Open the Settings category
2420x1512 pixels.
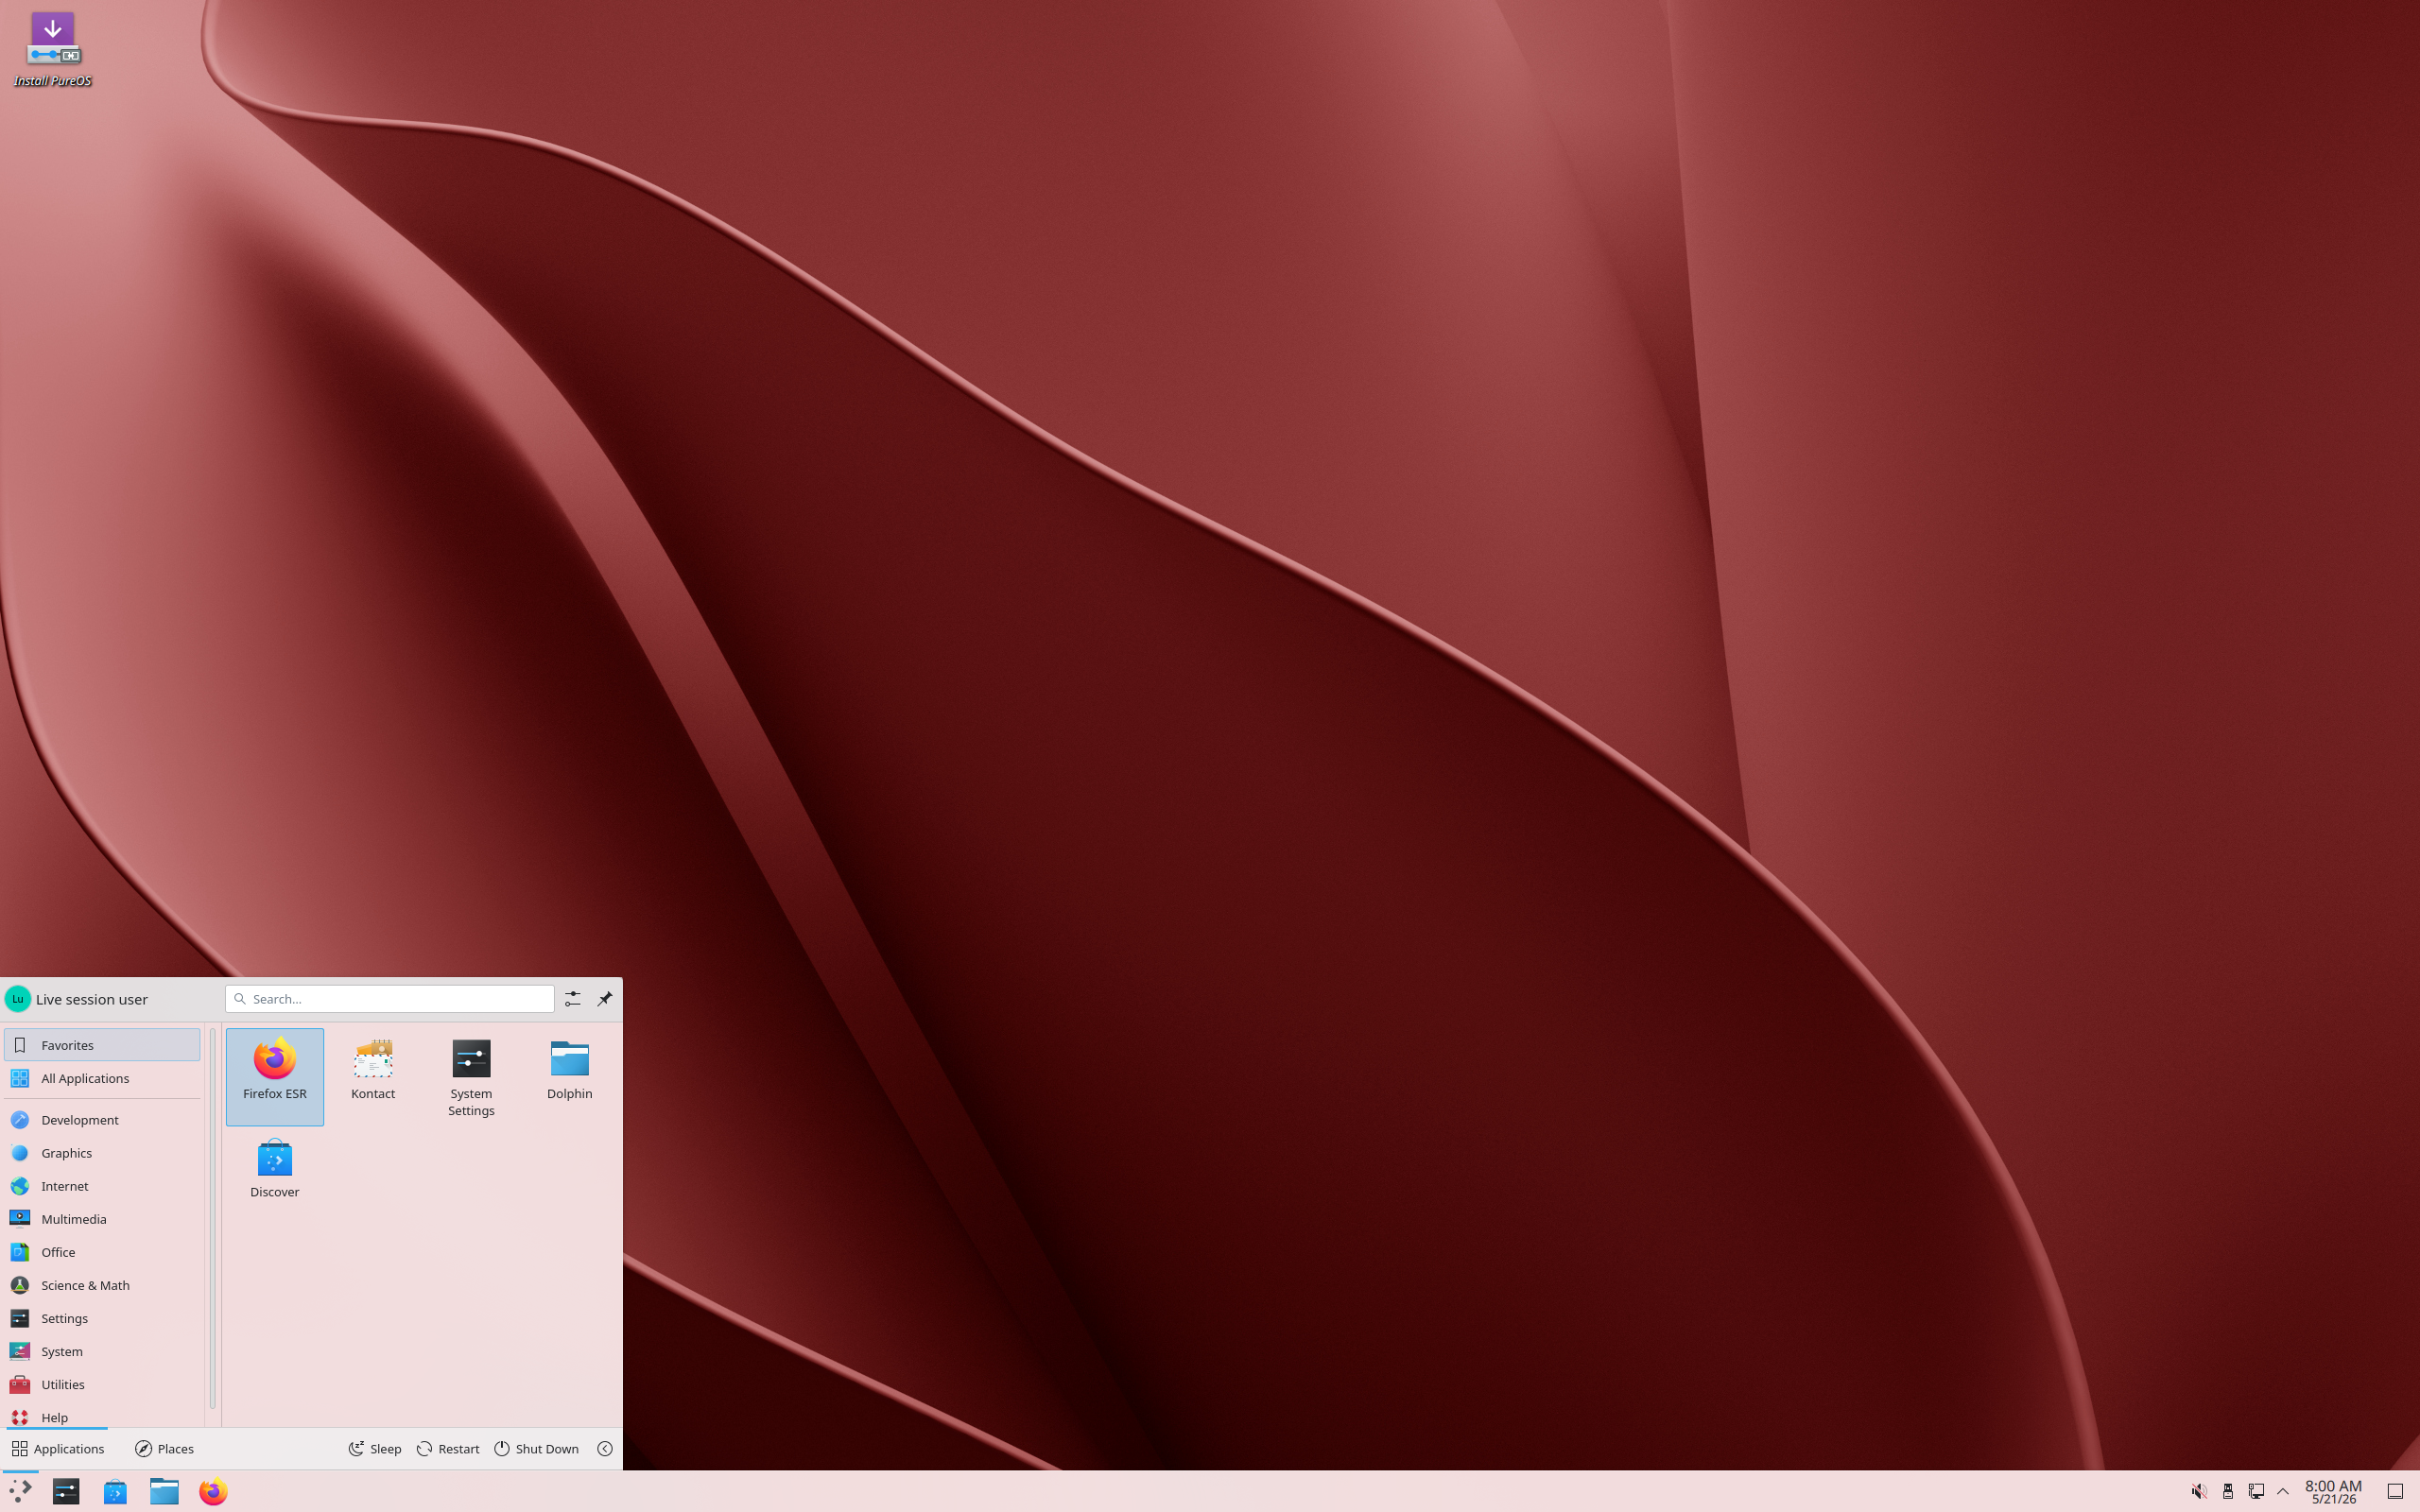[x=102, y=1318]
